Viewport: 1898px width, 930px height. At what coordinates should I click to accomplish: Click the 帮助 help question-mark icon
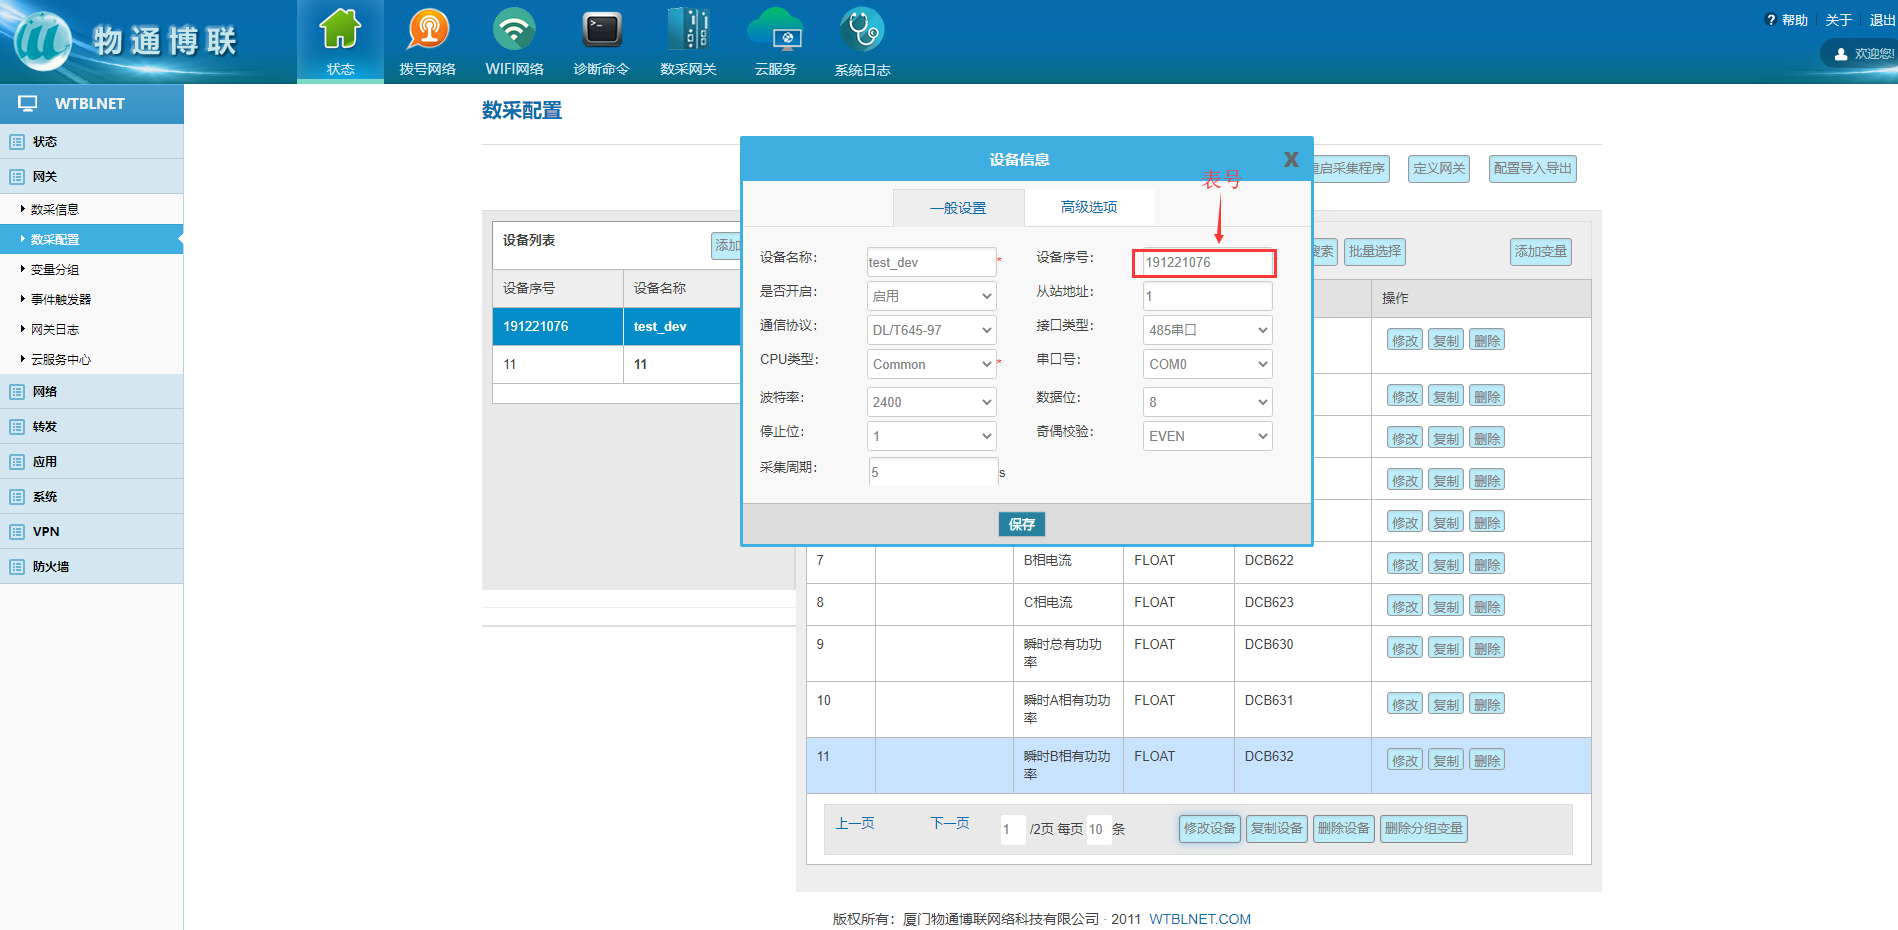[x=1771, y=20]
